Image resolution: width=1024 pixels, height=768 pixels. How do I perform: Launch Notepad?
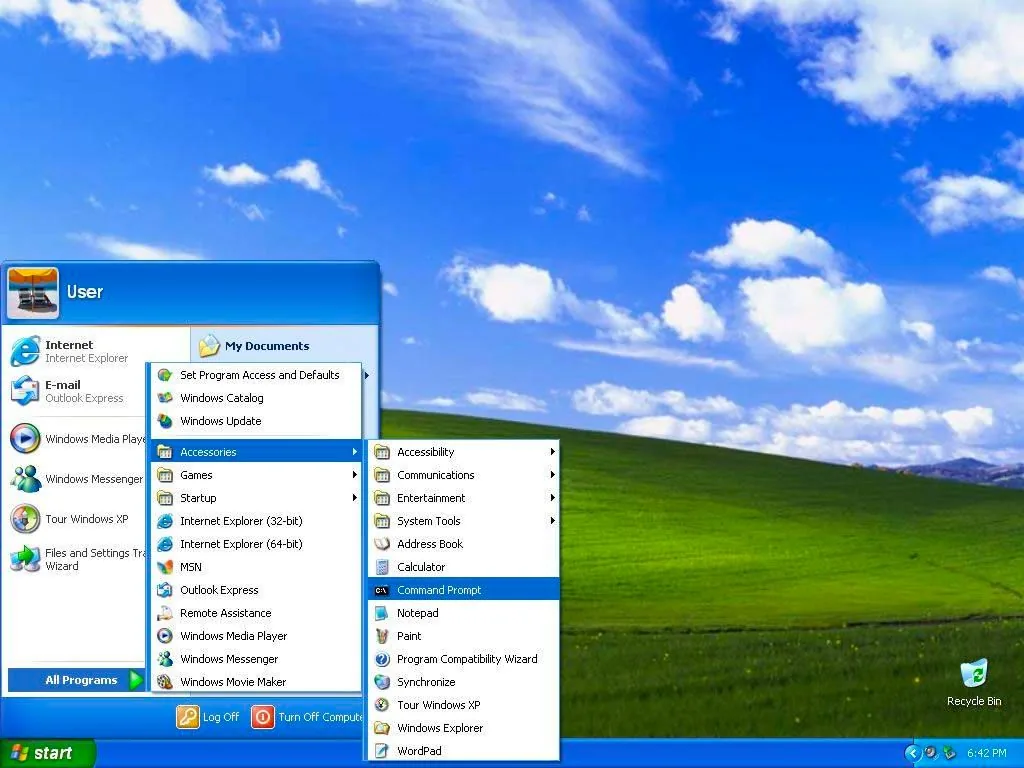(421, 612)
